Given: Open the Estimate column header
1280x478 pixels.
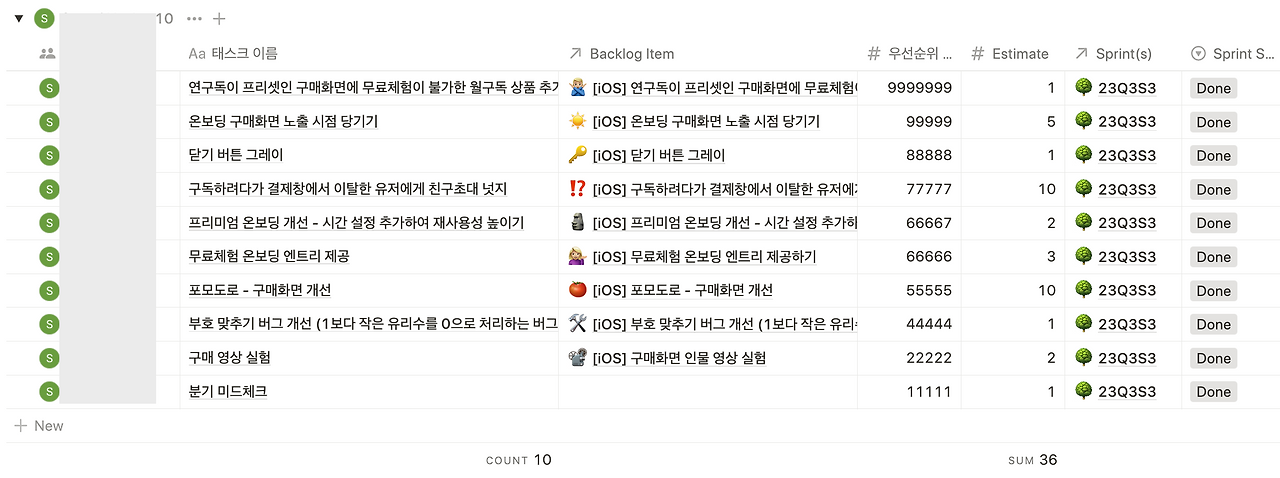Looking at the screenshot, I should pos(1011,54).
